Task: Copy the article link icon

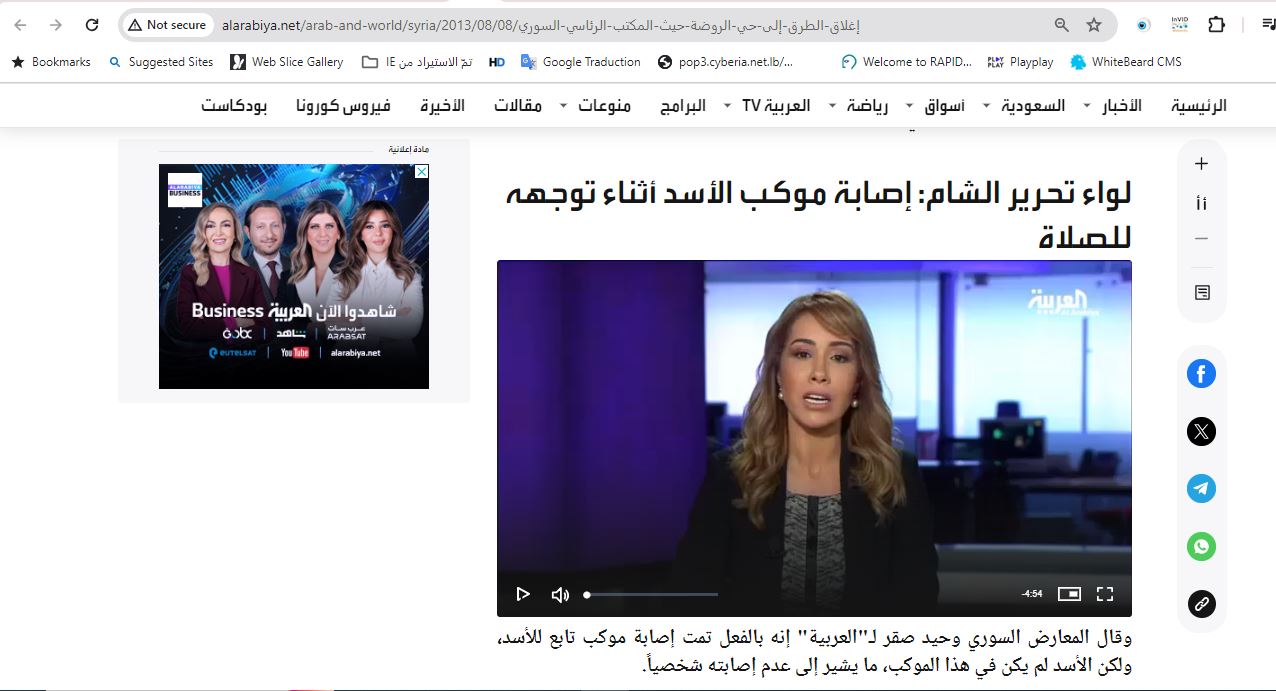Action: coord(1201,604)
